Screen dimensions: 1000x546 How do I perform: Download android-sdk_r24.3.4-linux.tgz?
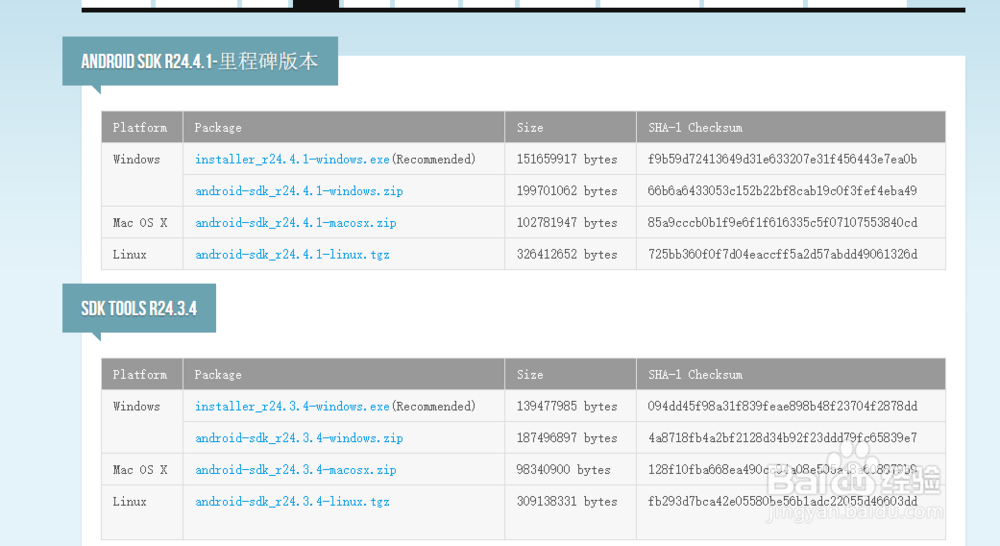292,502
